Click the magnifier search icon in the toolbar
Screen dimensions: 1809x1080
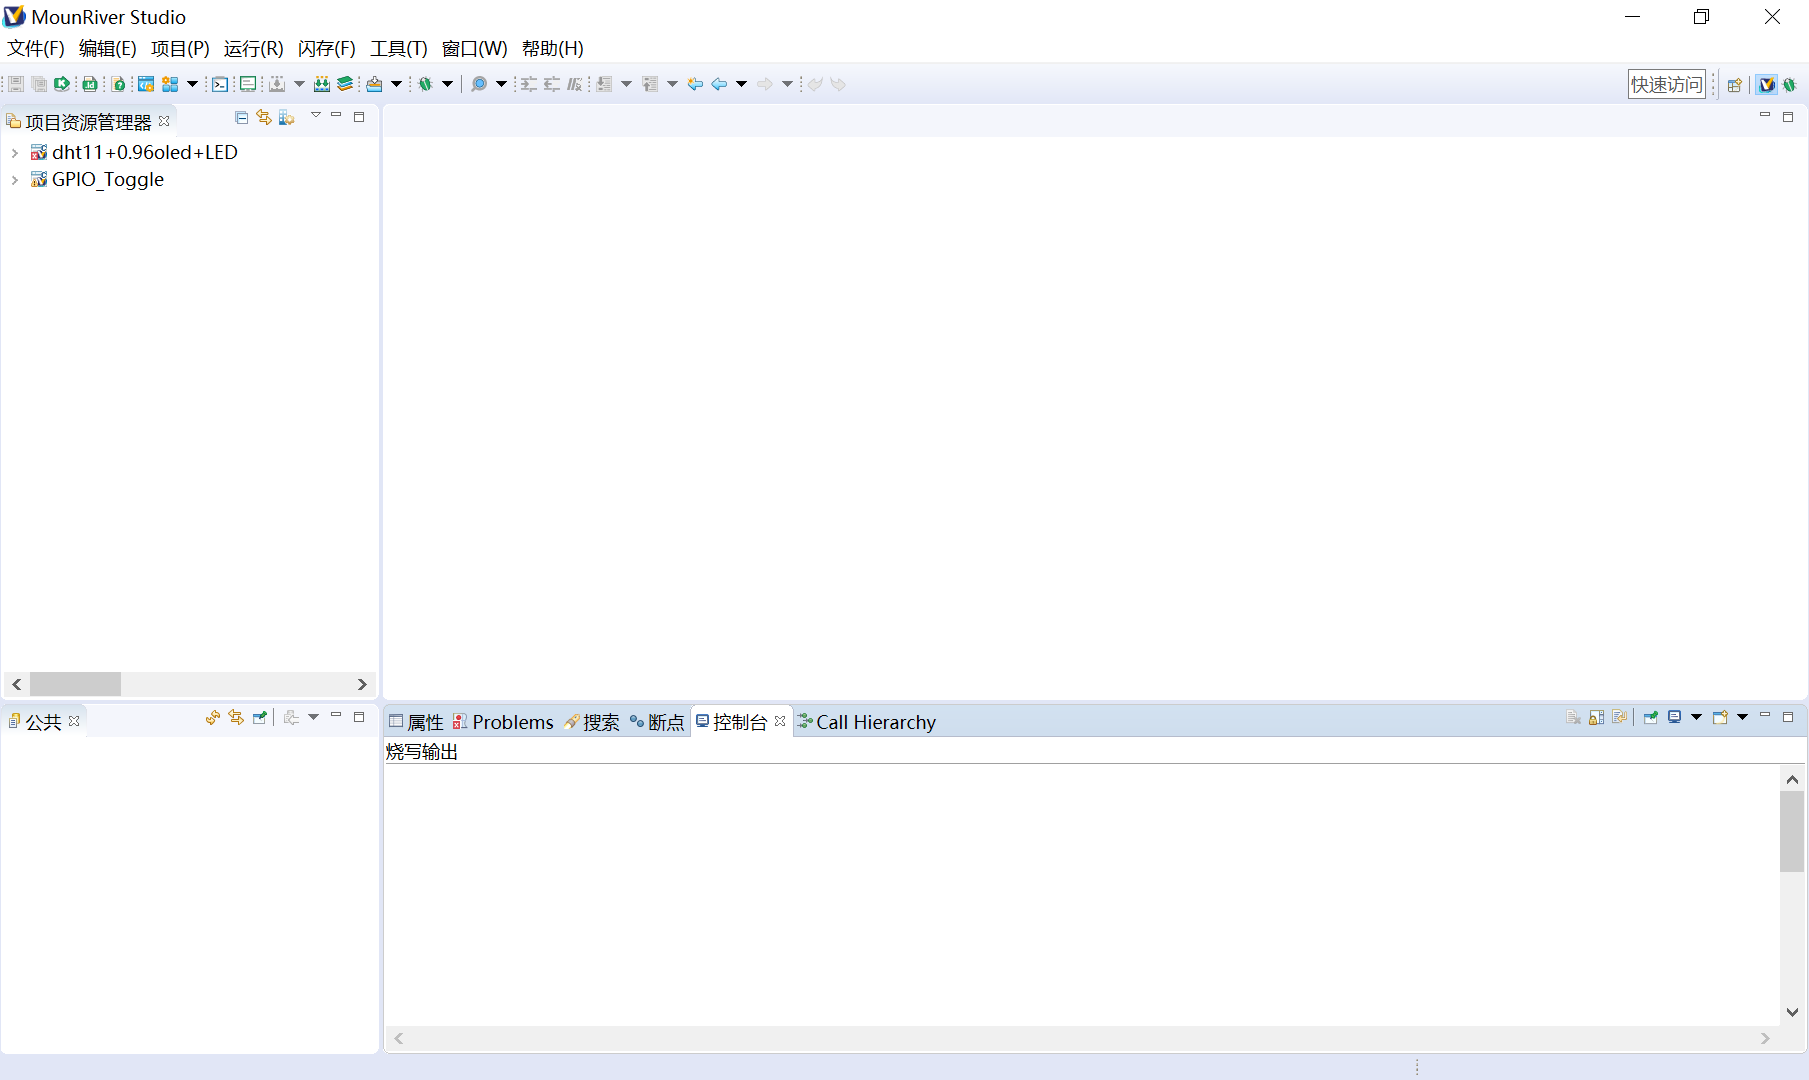479,84
